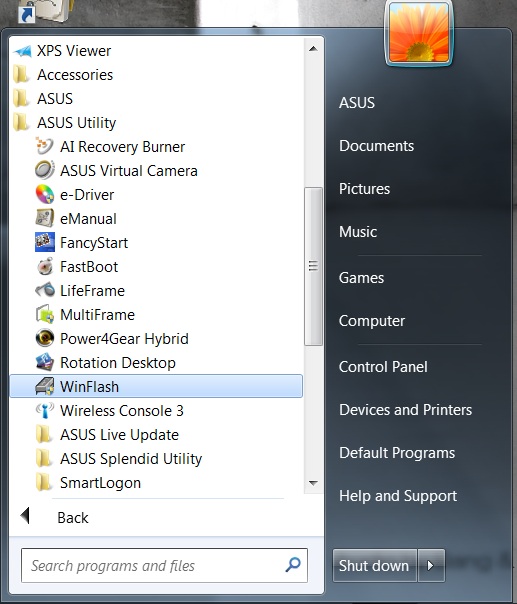Open the AI Recovery Burner icon
Viewport: 517px width, 604px height.
point(44,146)
